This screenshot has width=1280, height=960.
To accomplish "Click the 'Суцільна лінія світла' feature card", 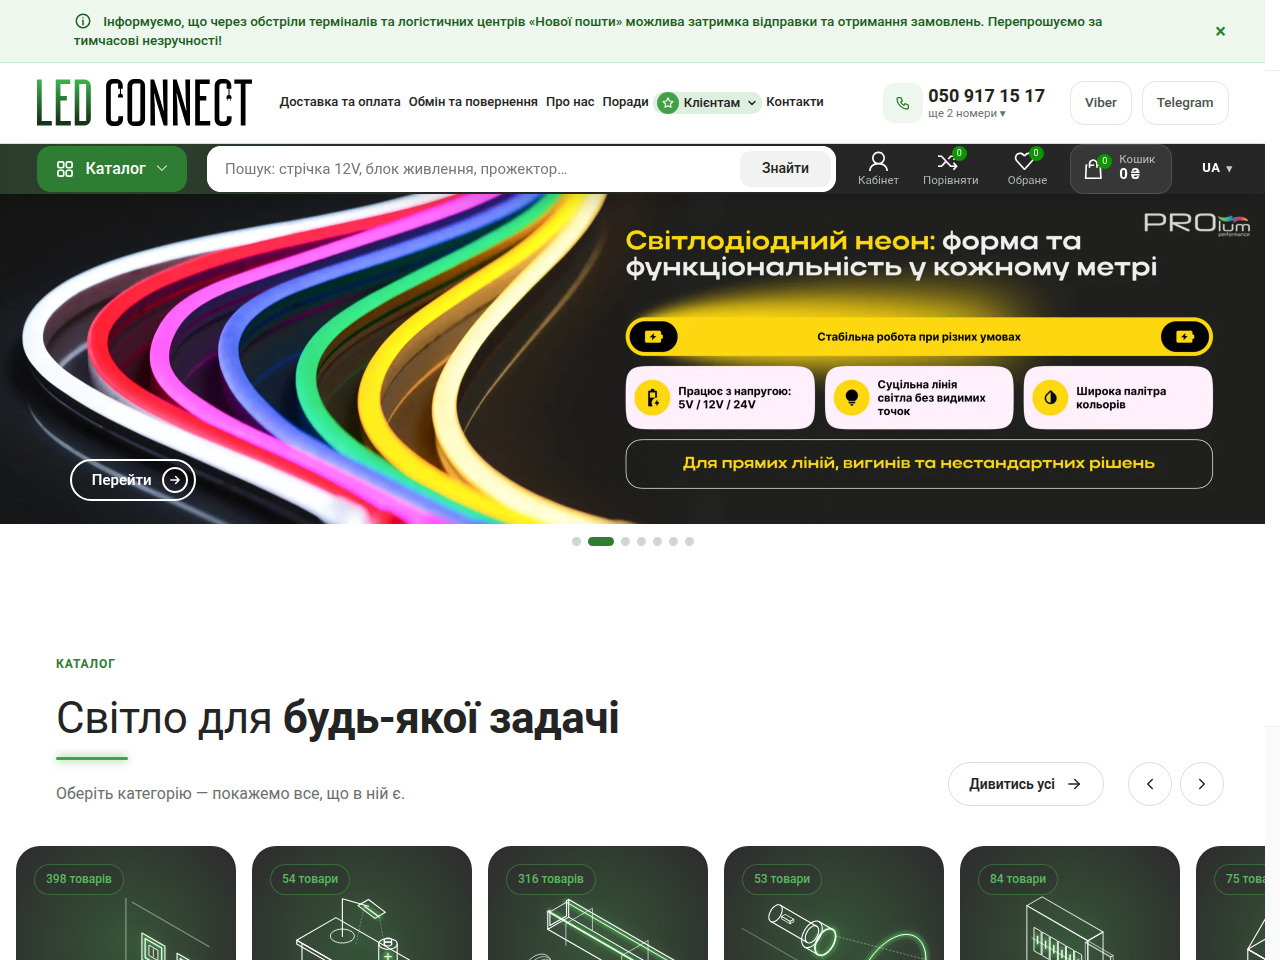I will [x=919, y=398].
